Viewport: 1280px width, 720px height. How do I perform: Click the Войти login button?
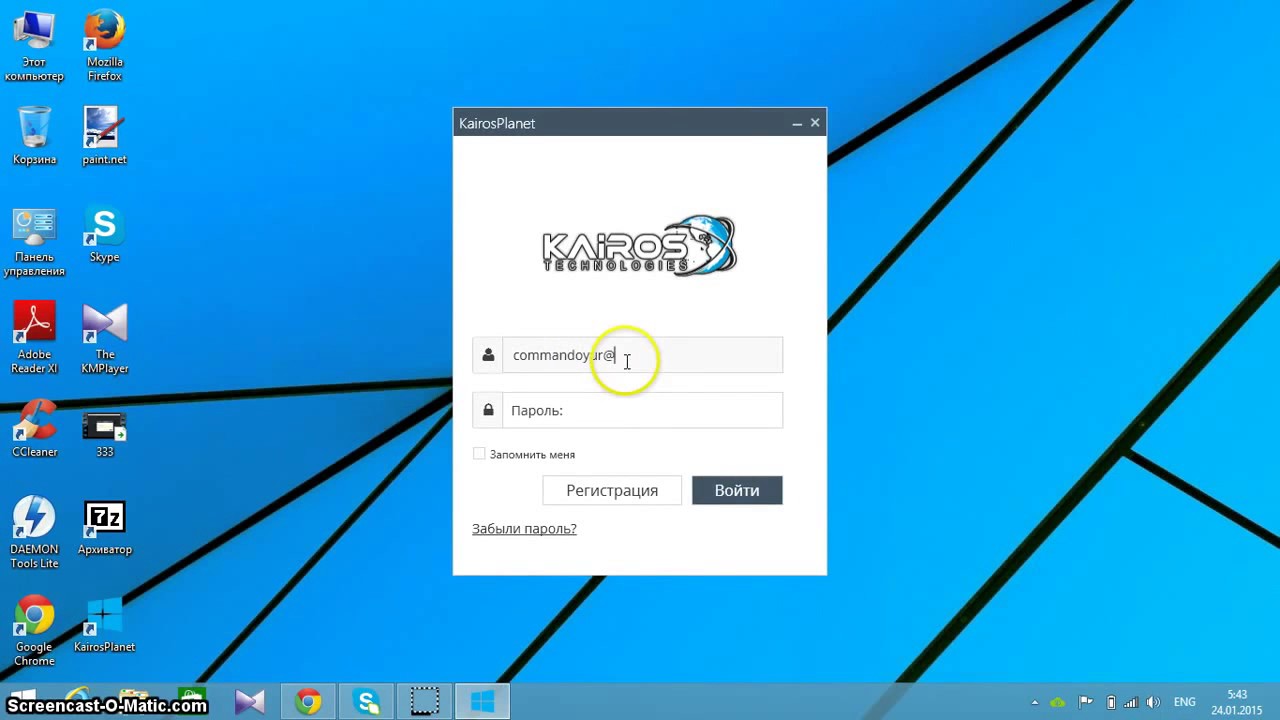[x=737, y=490]
